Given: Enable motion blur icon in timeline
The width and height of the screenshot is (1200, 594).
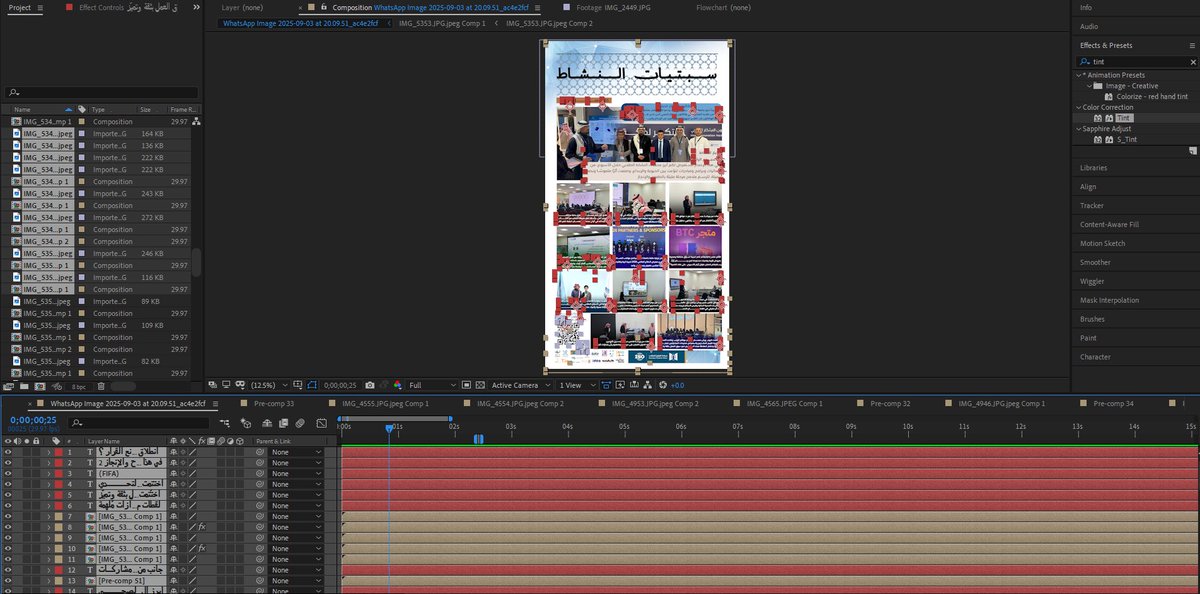Looking at the screenshot, I should pyautogui.click(x=300, y=423).
